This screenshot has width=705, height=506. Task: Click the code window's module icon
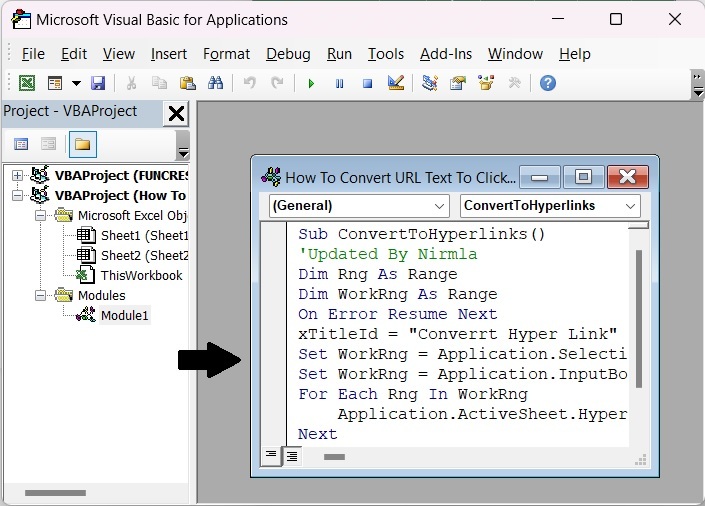[271, 177]
